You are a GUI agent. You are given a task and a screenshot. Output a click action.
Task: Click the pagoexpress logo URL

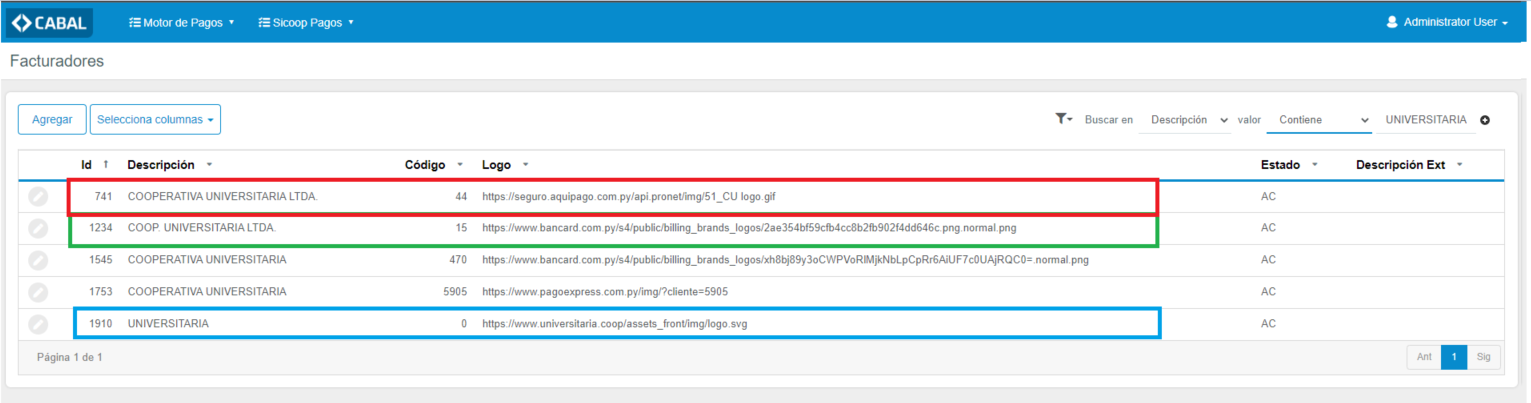click(x=605, y=292)
